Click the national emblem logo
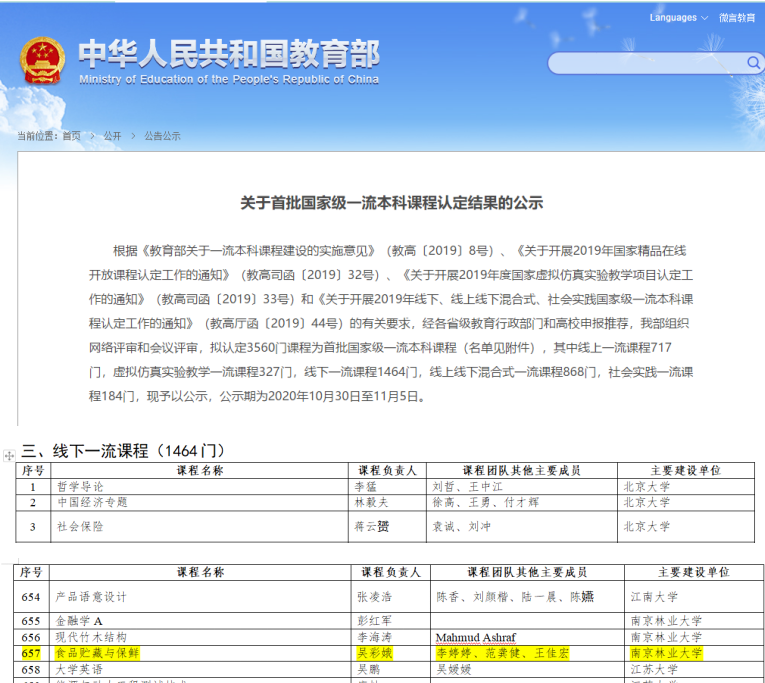Screen dimensions: 765x683 coord(42,61)
